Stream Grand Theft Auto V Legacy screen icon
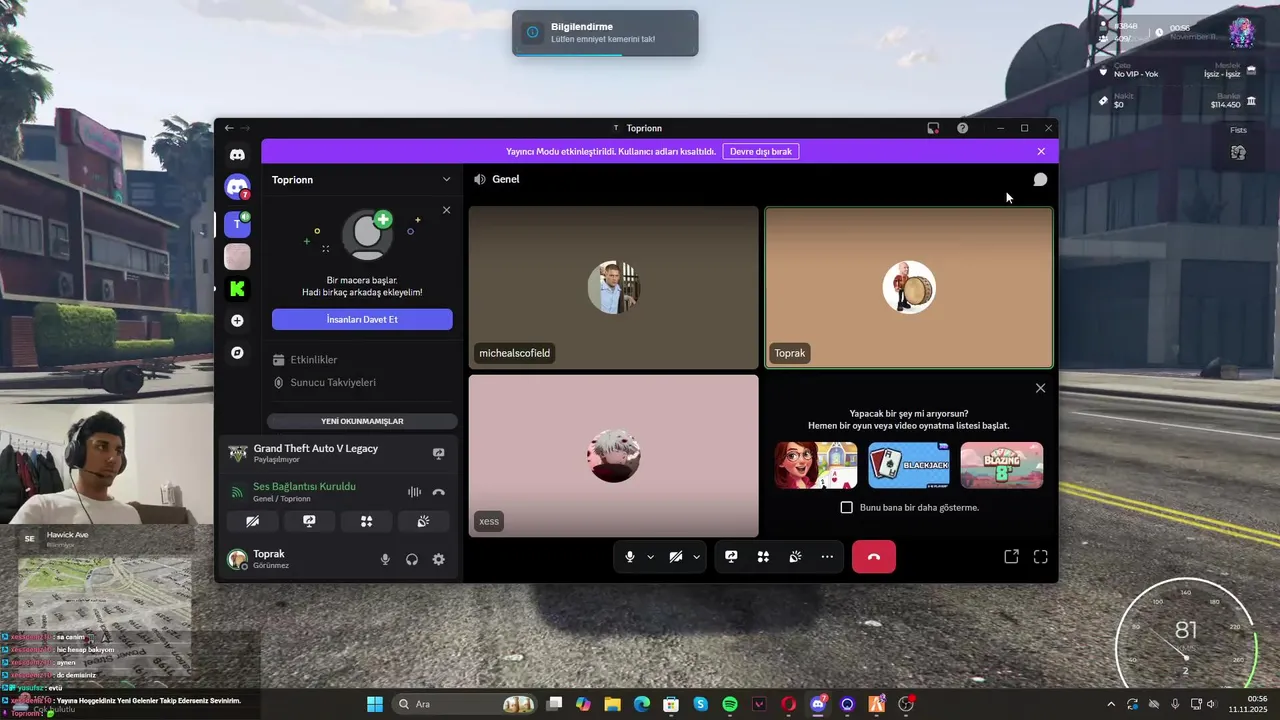This screenshot has height=720, width=1280. click(x=438, y=453)
